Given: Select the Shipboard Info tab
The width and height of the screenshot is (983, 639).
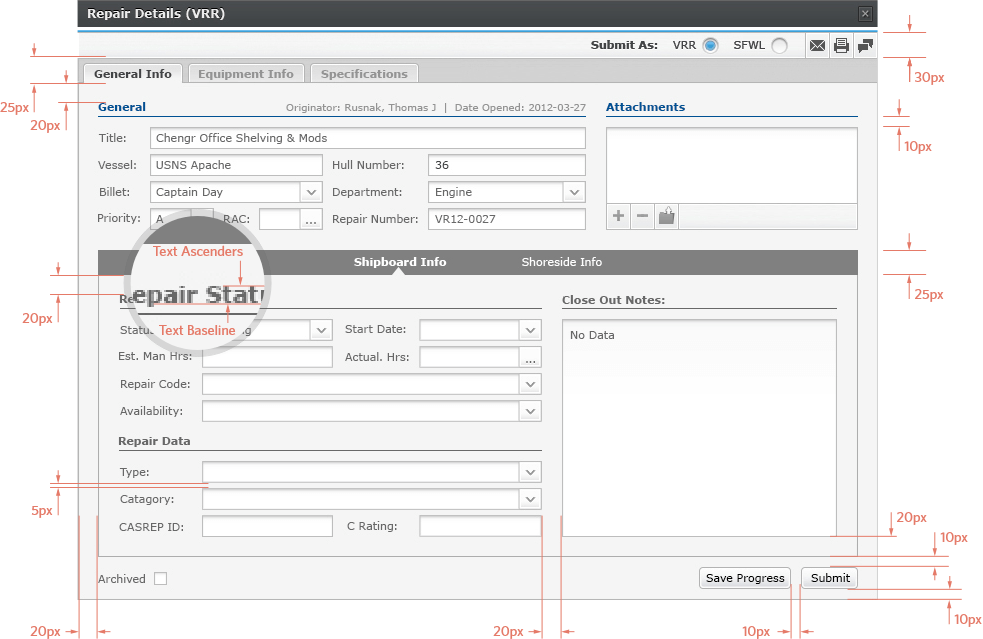Looking at the screenshot, I should click(x=400, y=262).
